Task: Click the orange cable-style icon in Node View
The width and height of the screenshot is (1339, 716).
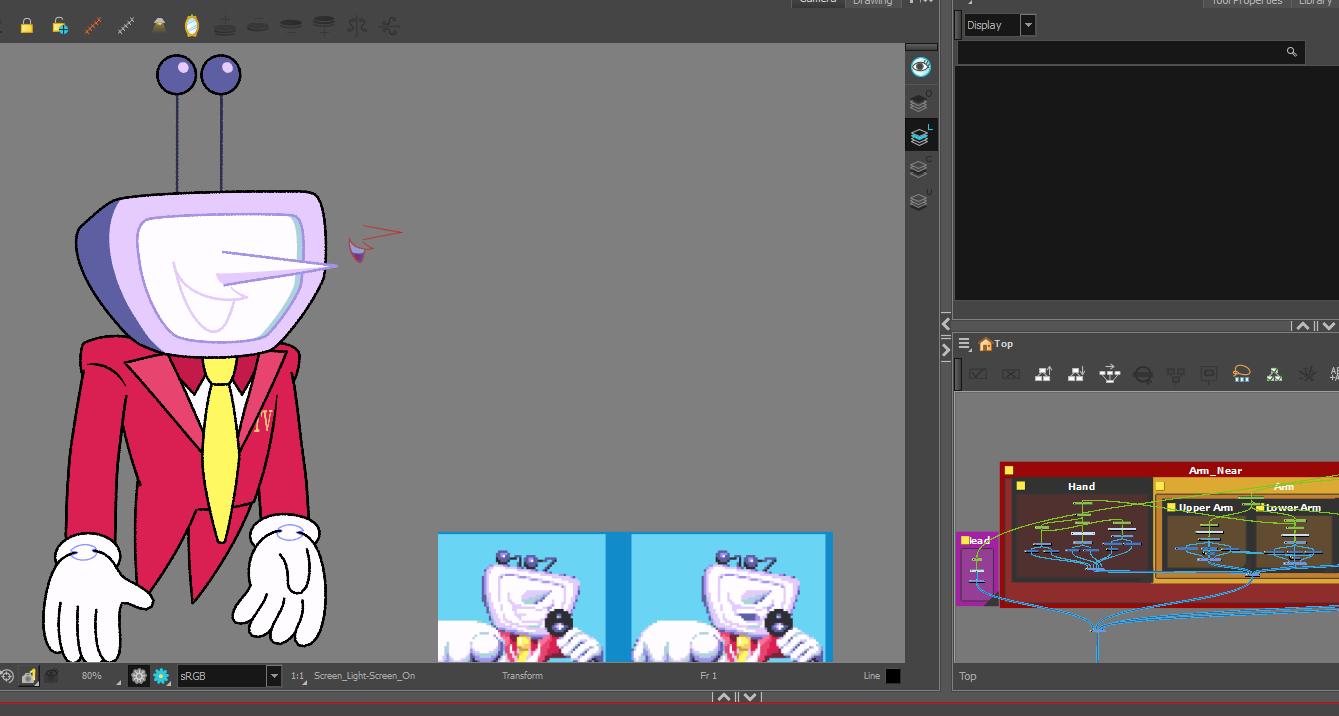Action: 1242,374
